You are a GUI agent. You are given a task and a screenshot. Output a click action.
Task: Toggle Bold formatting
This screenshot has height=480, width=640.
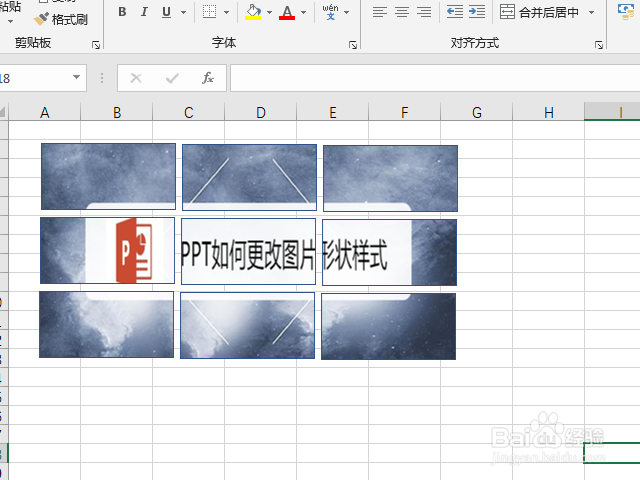coord(122,12)
